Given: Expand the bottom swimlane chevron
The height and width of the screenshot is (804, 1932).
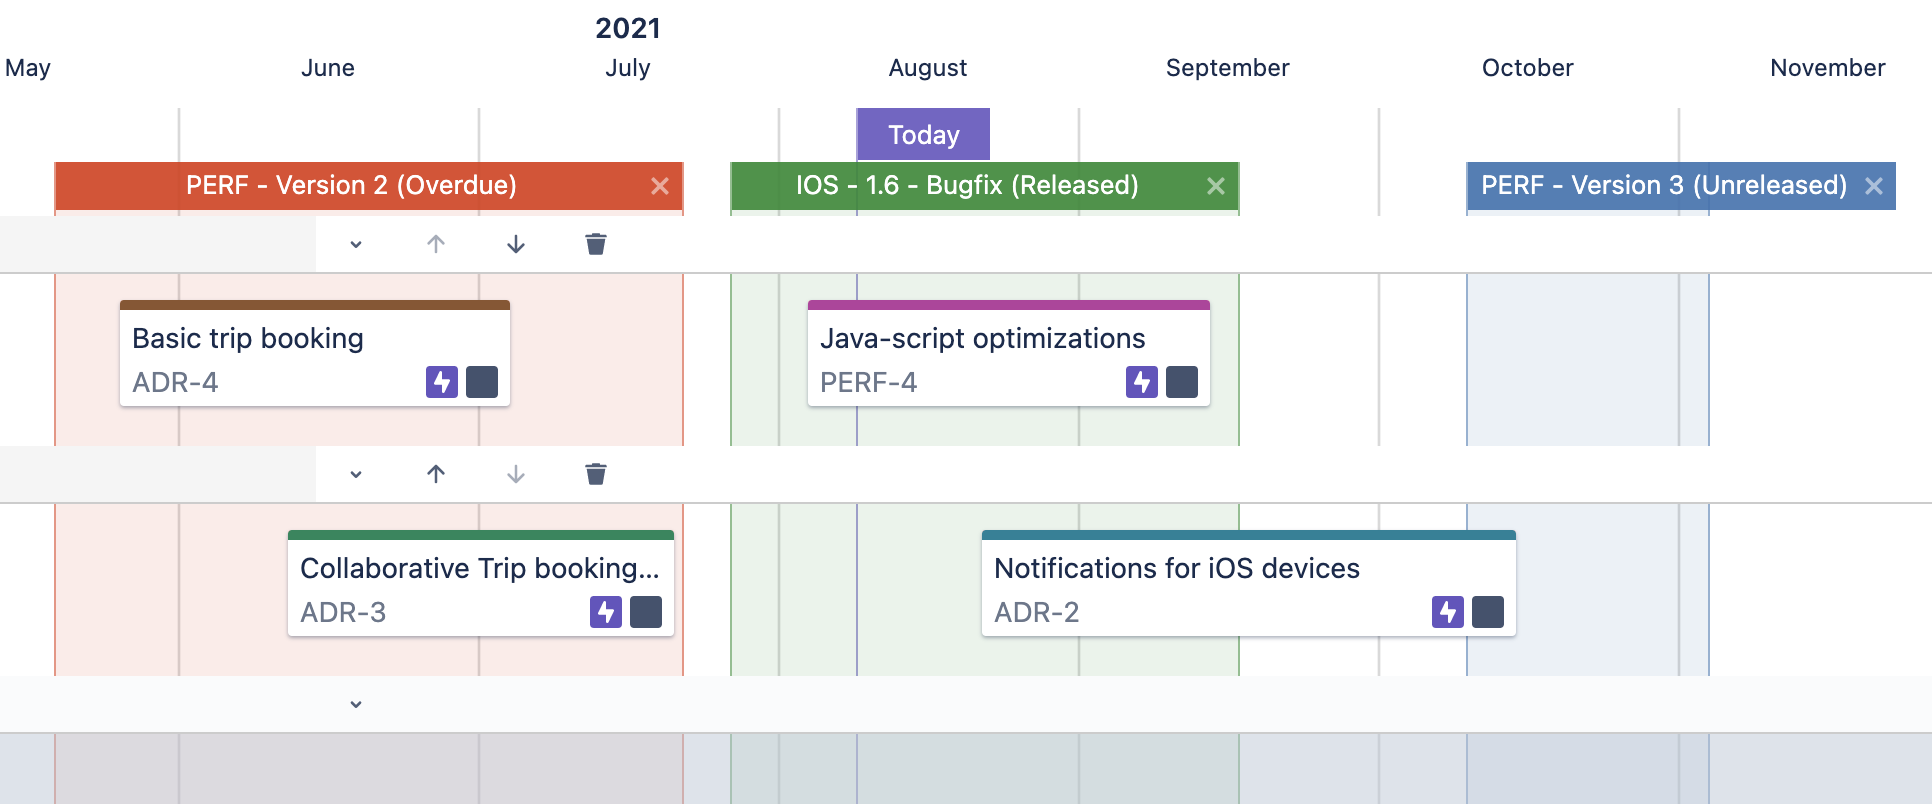Looking at the screenshot, I should click(356, 704).
